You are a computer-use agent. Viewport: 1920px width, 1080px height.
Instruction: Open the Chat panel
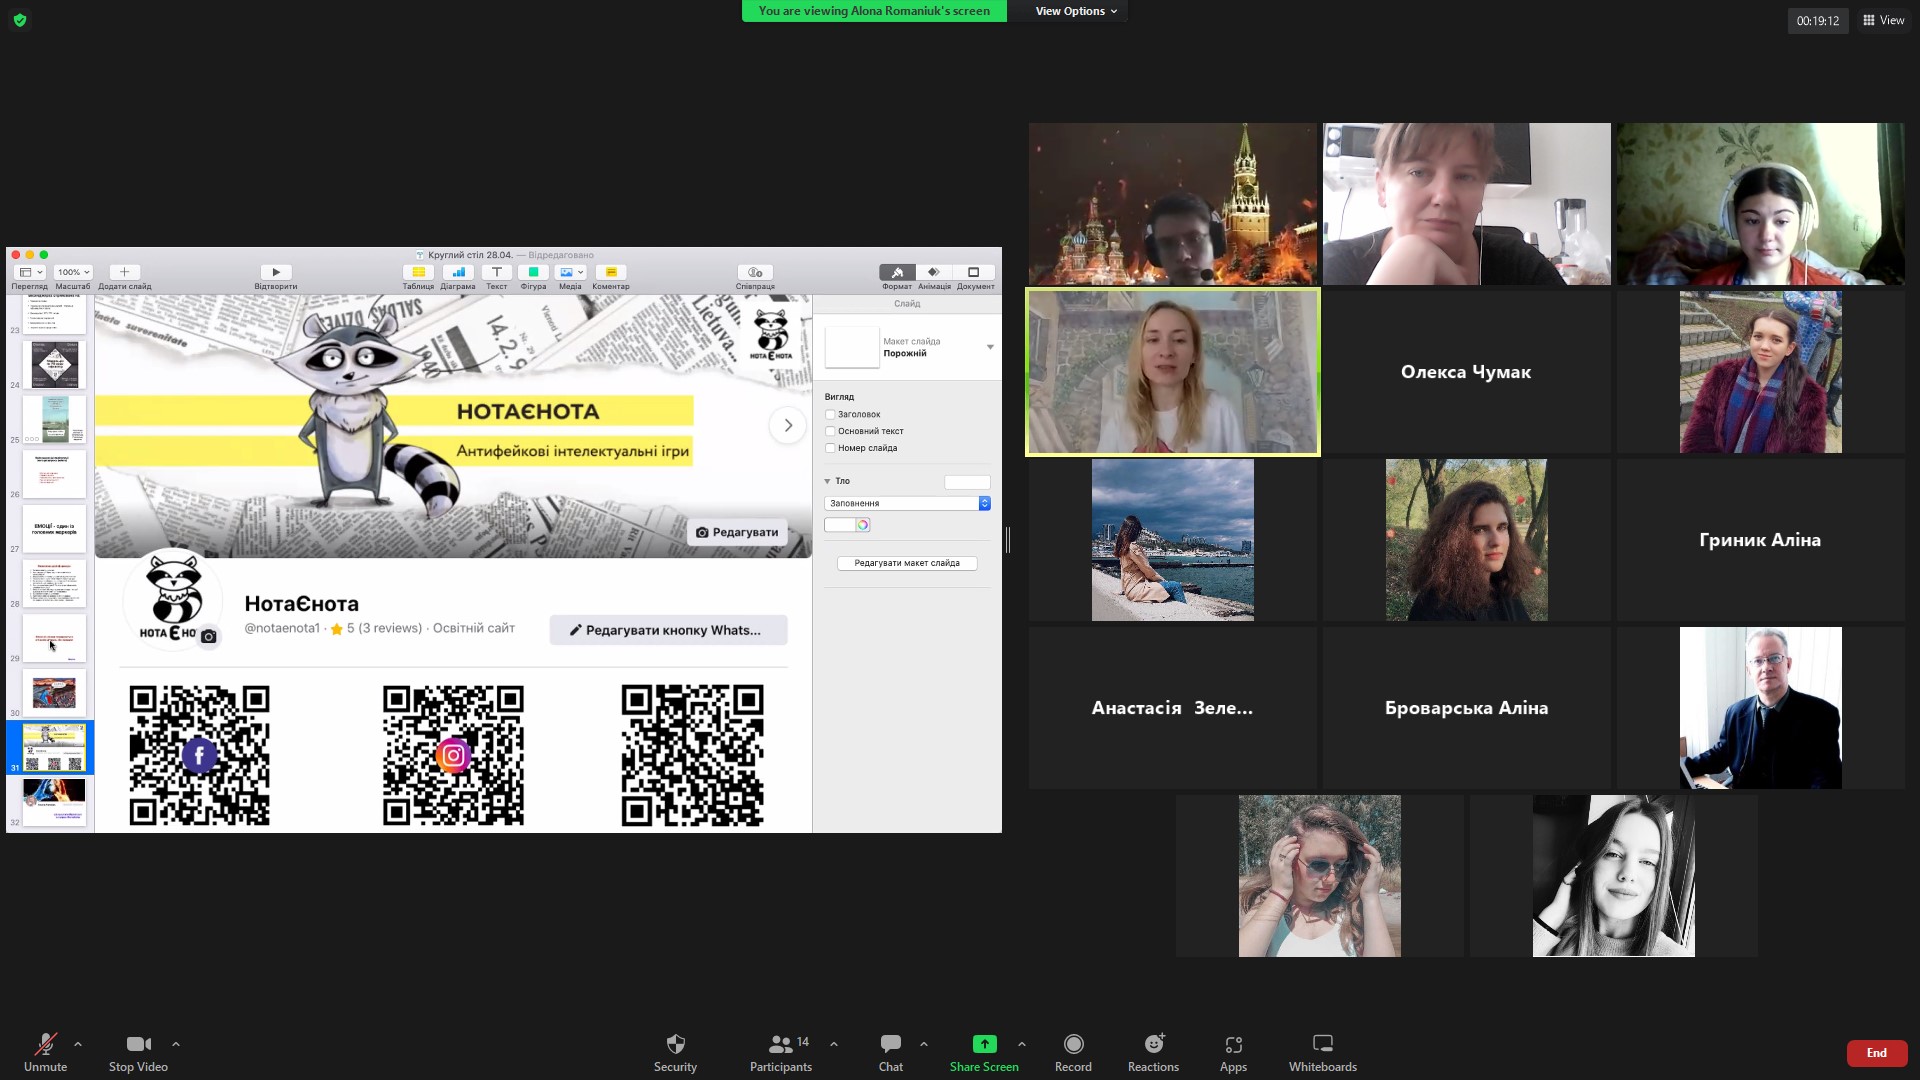click(890, 1052)
